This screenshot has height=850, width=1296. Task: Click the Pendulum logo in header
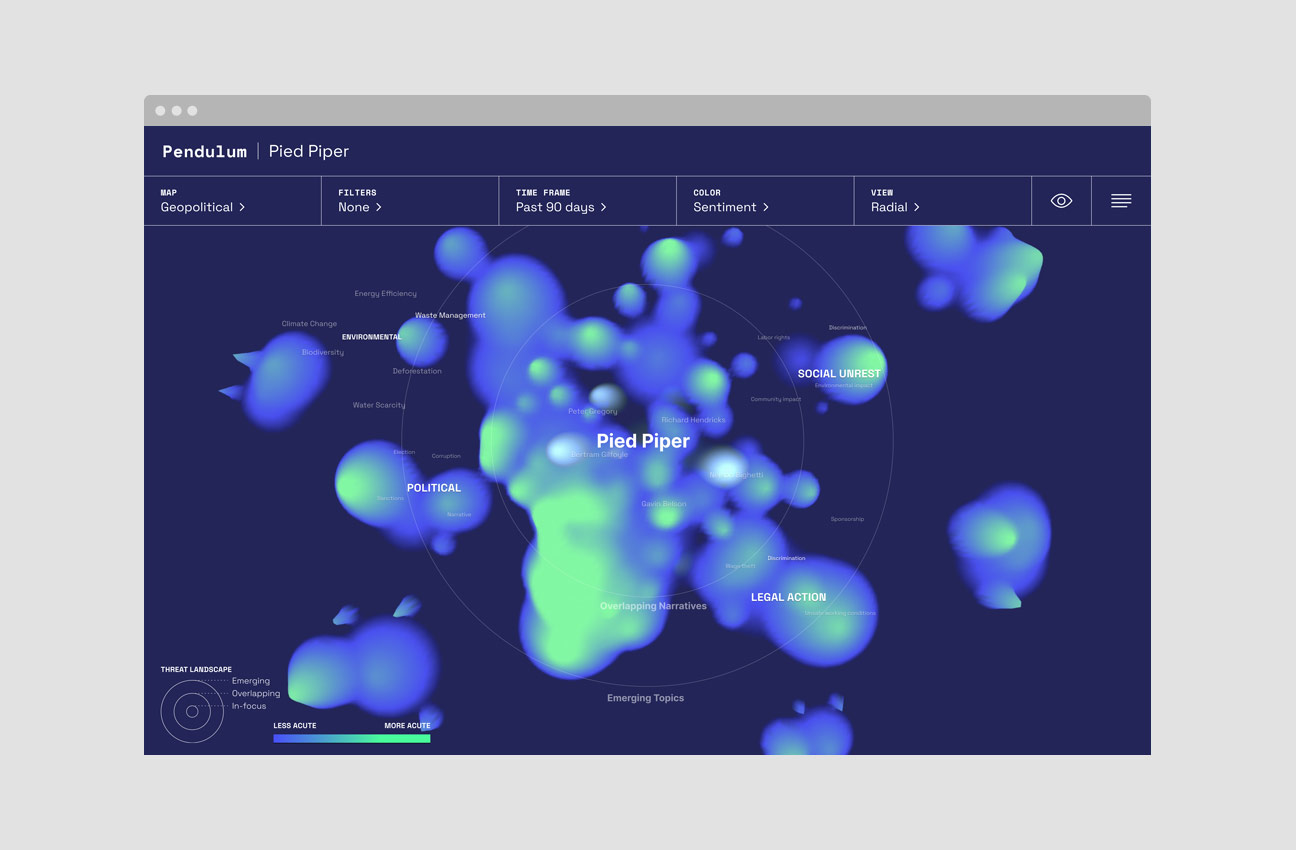pyautogui.click(x=204, y=151)
